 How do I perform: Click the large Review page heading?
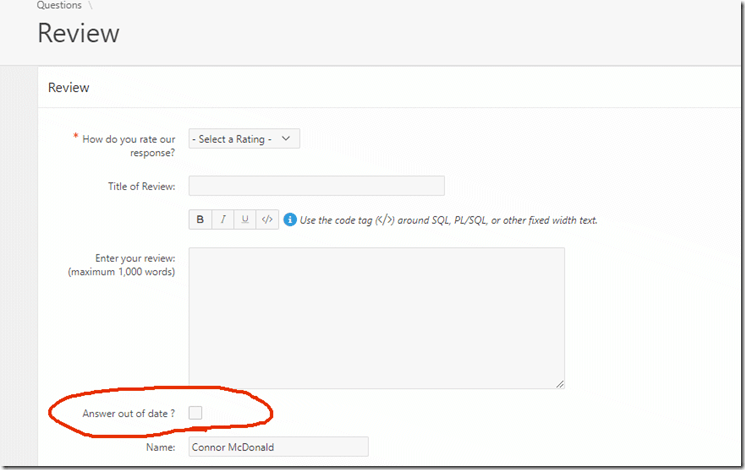point(78,33)
